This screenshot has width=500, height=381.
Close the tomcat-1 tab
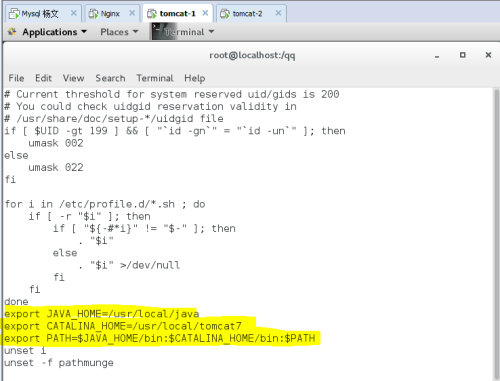click(205, 13)
